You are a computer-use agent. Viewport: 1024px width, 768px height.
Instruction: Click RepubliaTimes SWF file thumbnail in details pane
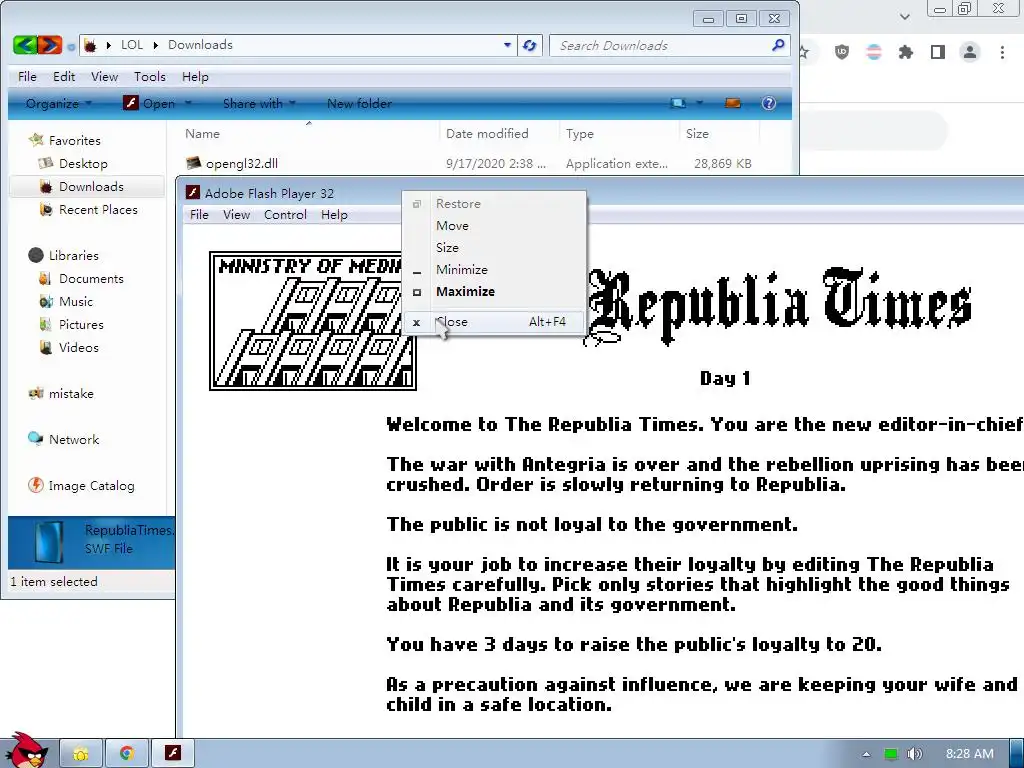pyautogui.click(x=49, y=541)
